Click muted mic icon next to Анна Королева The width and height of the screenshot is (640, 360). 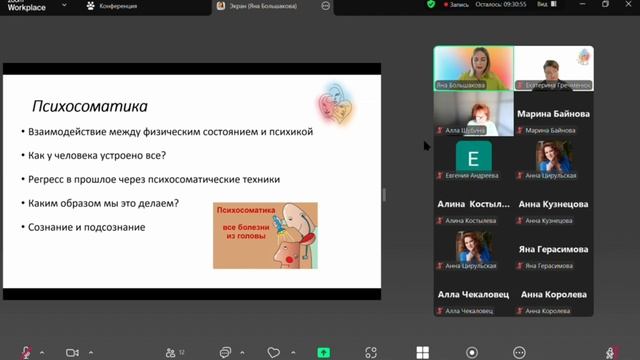[520, 311]
